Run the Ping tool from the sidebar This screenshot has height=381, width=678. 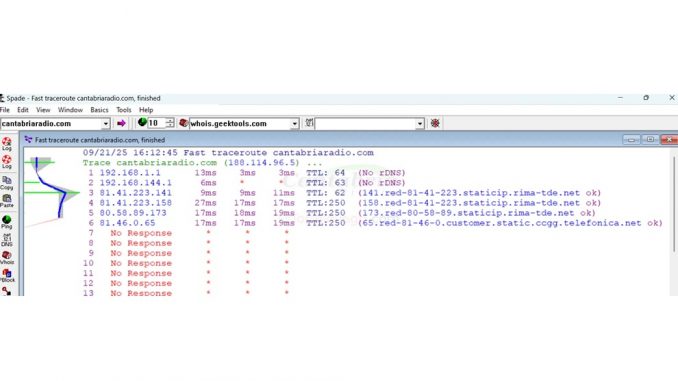(6, 222)
